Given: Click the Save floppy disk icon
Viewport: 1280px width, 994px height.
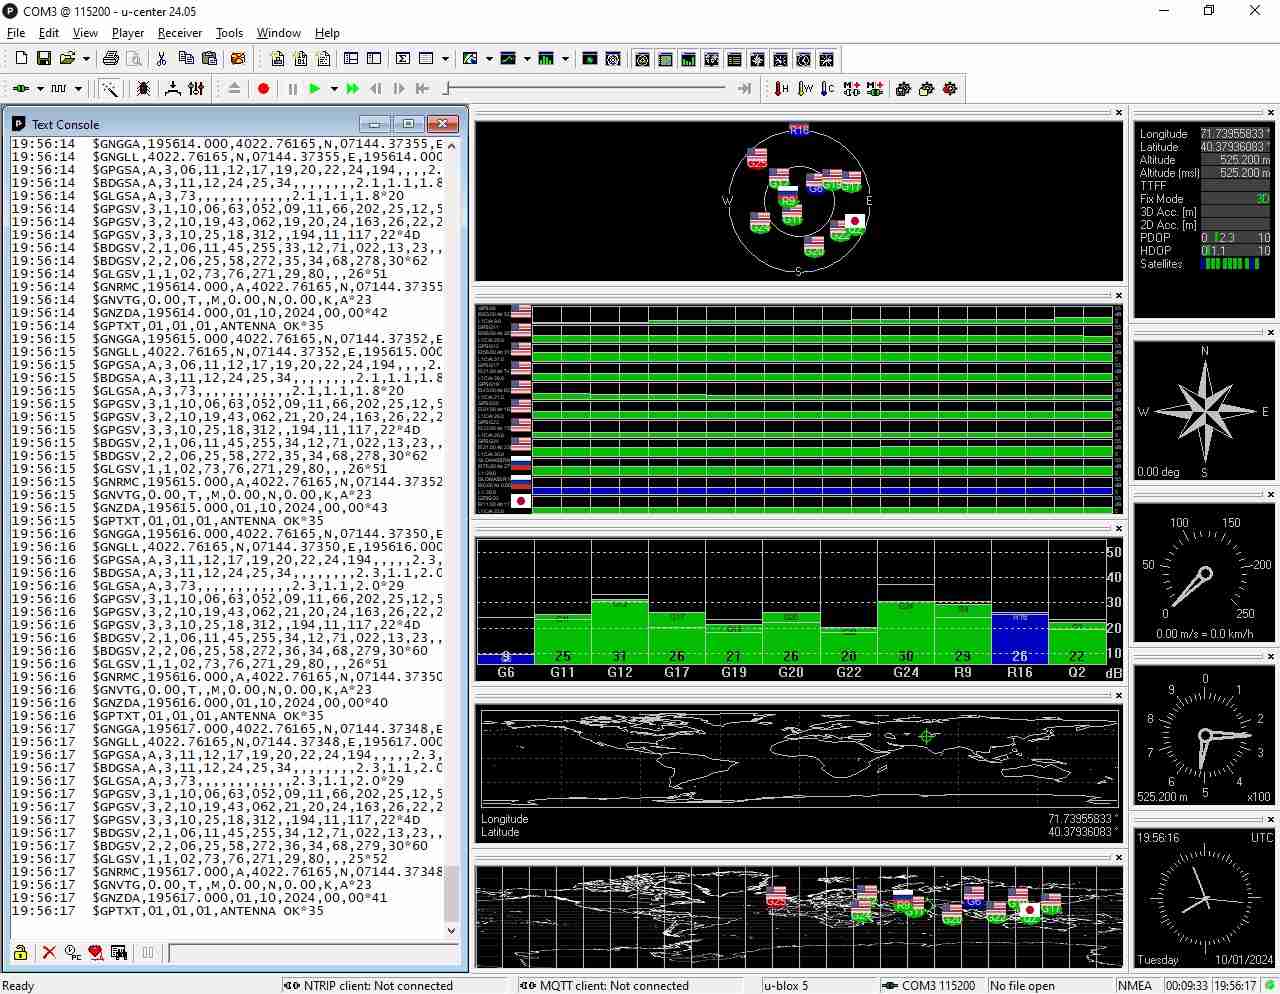Looking at the screenshot, I should (44, 59).
